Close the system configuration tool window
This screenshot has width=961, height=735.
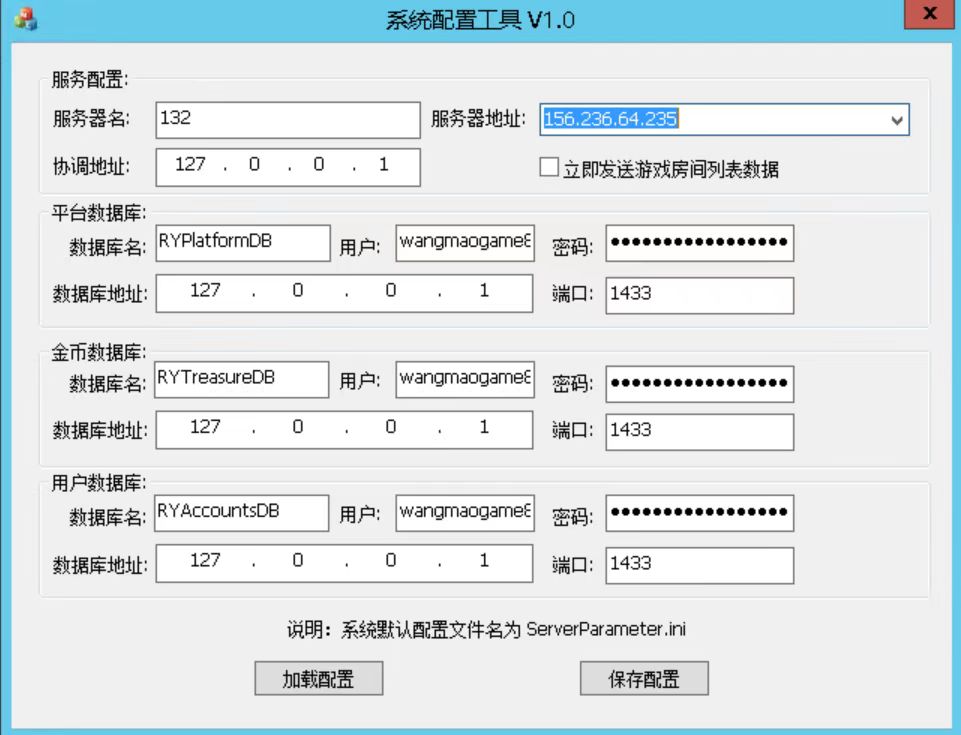tap(929, 15)
